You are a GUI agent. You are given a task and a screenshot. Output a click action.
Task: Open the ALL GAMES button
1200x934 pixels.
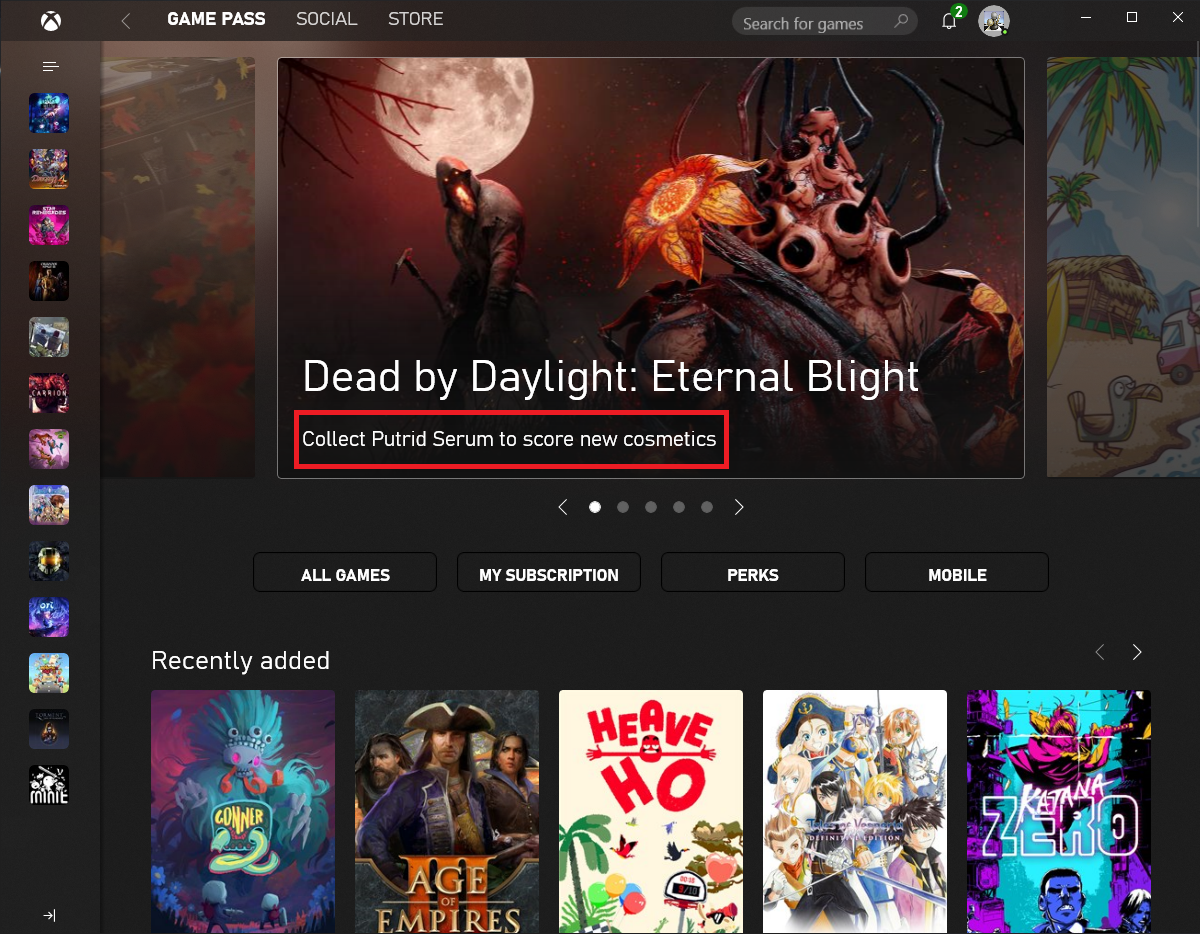(345, 573)
